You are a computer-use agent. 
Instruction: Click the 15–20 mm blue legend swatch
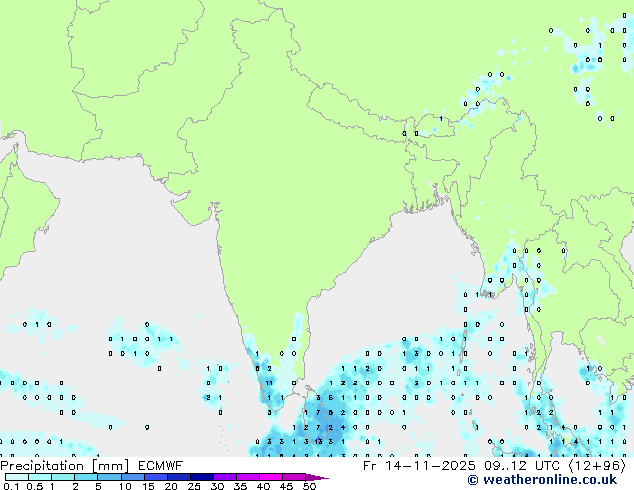pyautogui.click(x=156, y=477)
